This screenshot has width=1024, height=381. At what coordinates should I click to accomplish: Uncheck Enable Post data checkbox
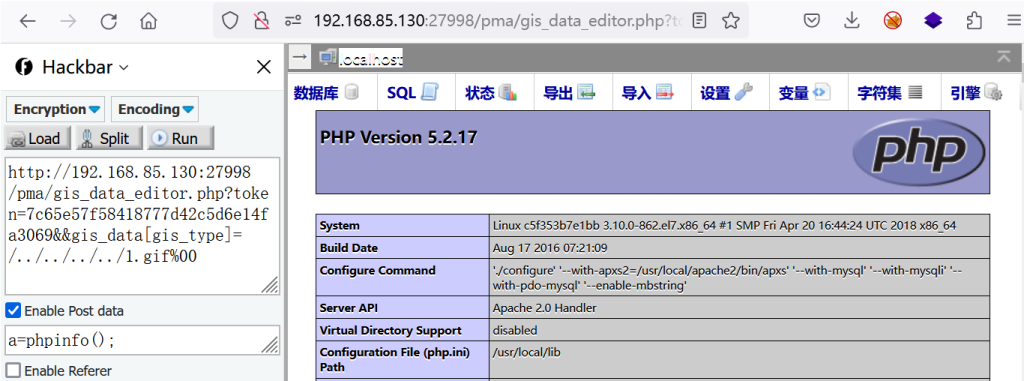12,310
